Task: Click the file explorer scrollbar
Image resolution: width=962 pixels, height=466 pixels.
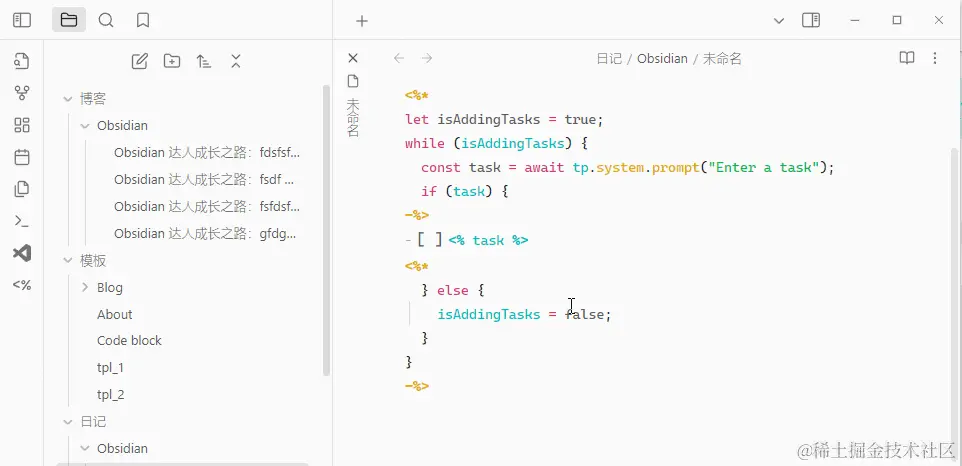Action: coord(326,230)
